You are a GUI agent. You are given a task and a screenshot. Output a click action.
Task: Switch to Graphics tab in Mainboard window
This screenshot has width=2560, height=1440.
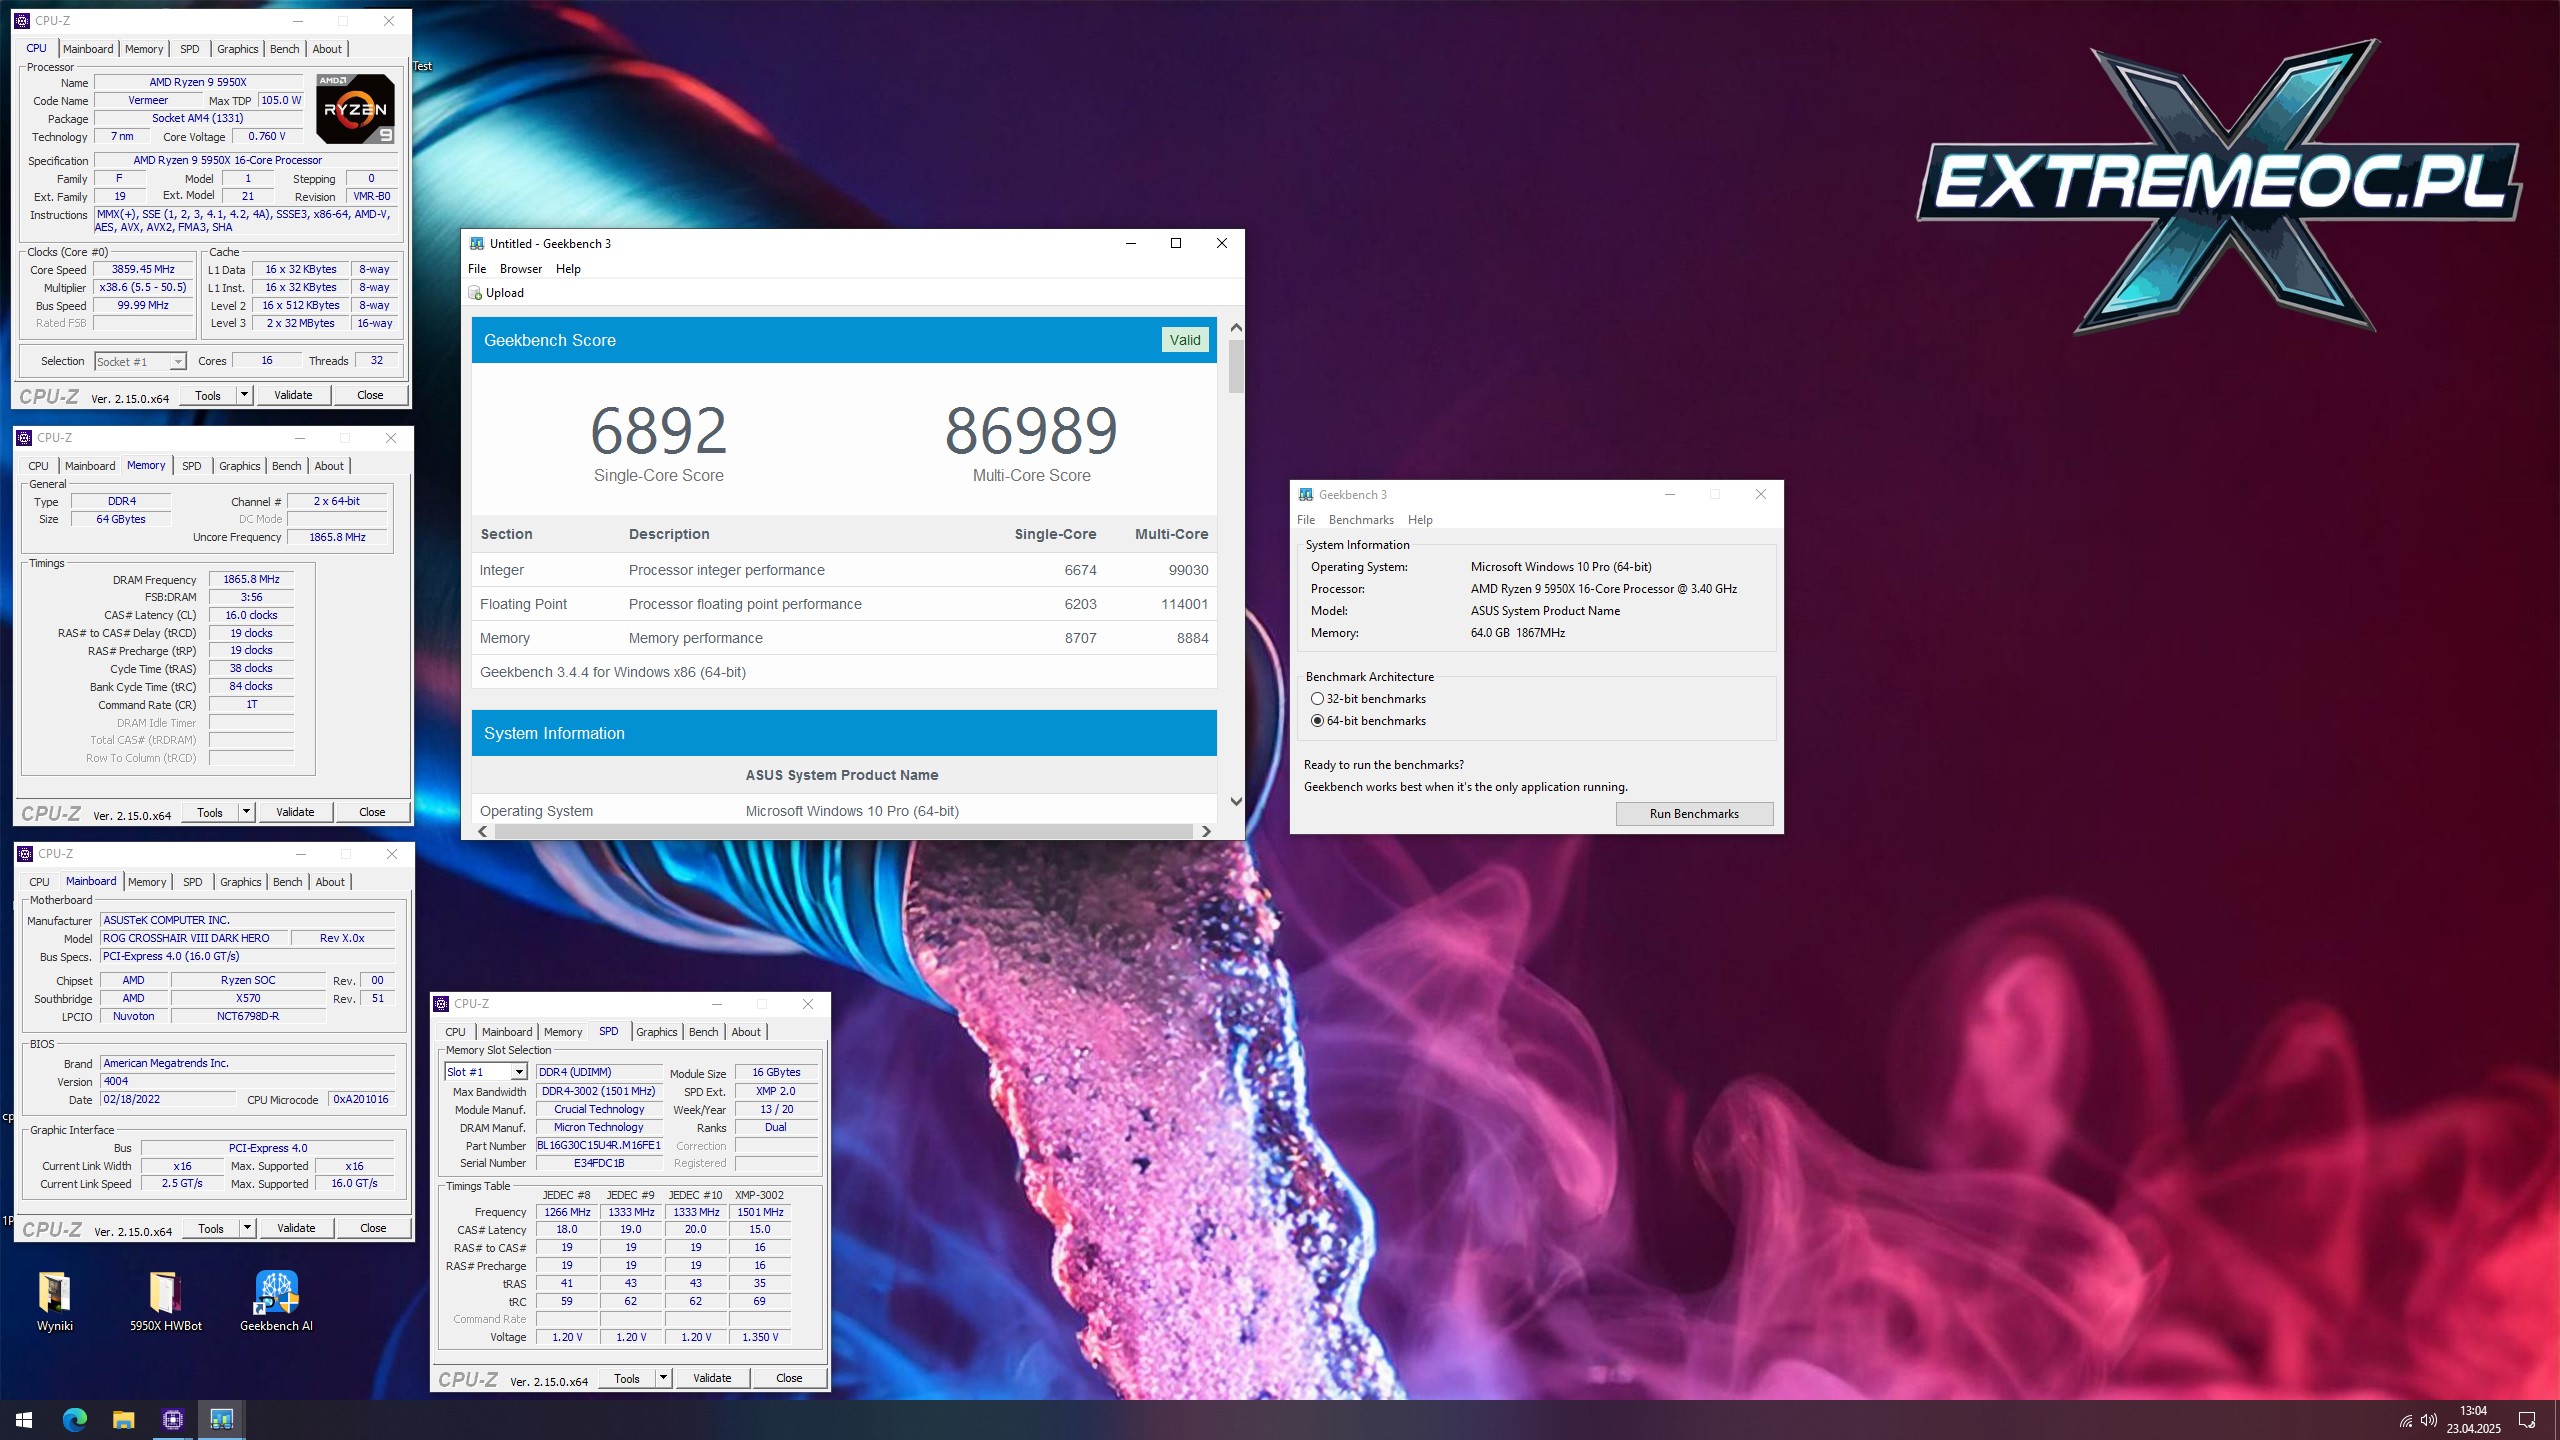tap(241, 882)
